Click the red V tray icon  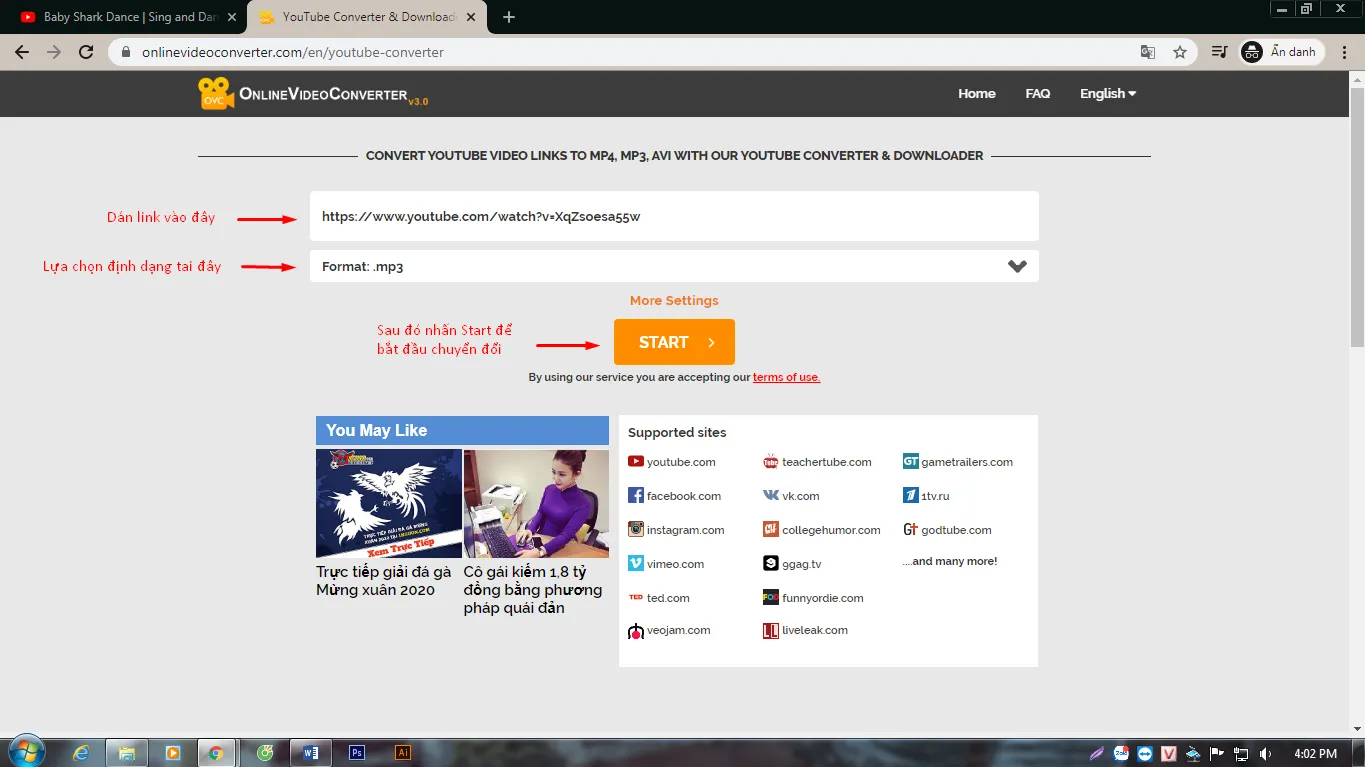1169,754
